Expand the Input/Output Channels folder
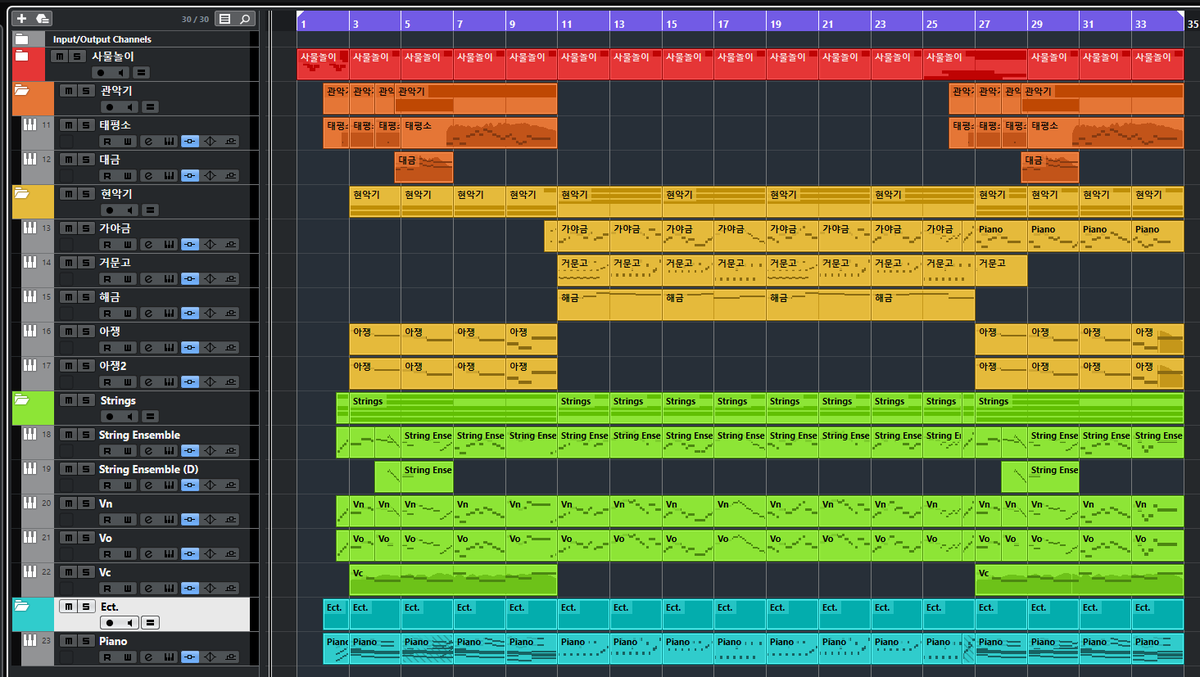Viewport: 1200px width, 677px height. point(21,39)
